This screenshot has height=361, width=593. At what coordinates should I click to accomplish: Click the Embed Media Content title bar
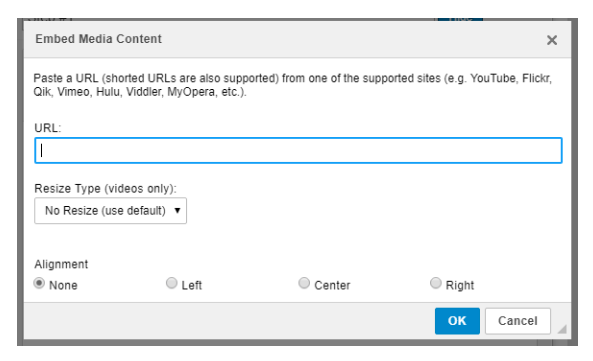(x=297, y=39)
